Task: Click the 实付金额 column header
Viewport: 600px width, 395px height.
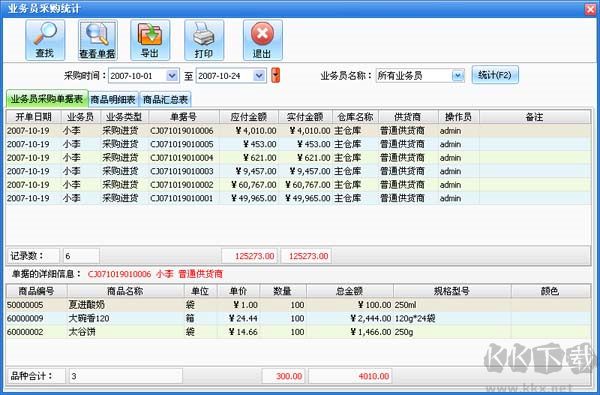Action: click(305, 117)
